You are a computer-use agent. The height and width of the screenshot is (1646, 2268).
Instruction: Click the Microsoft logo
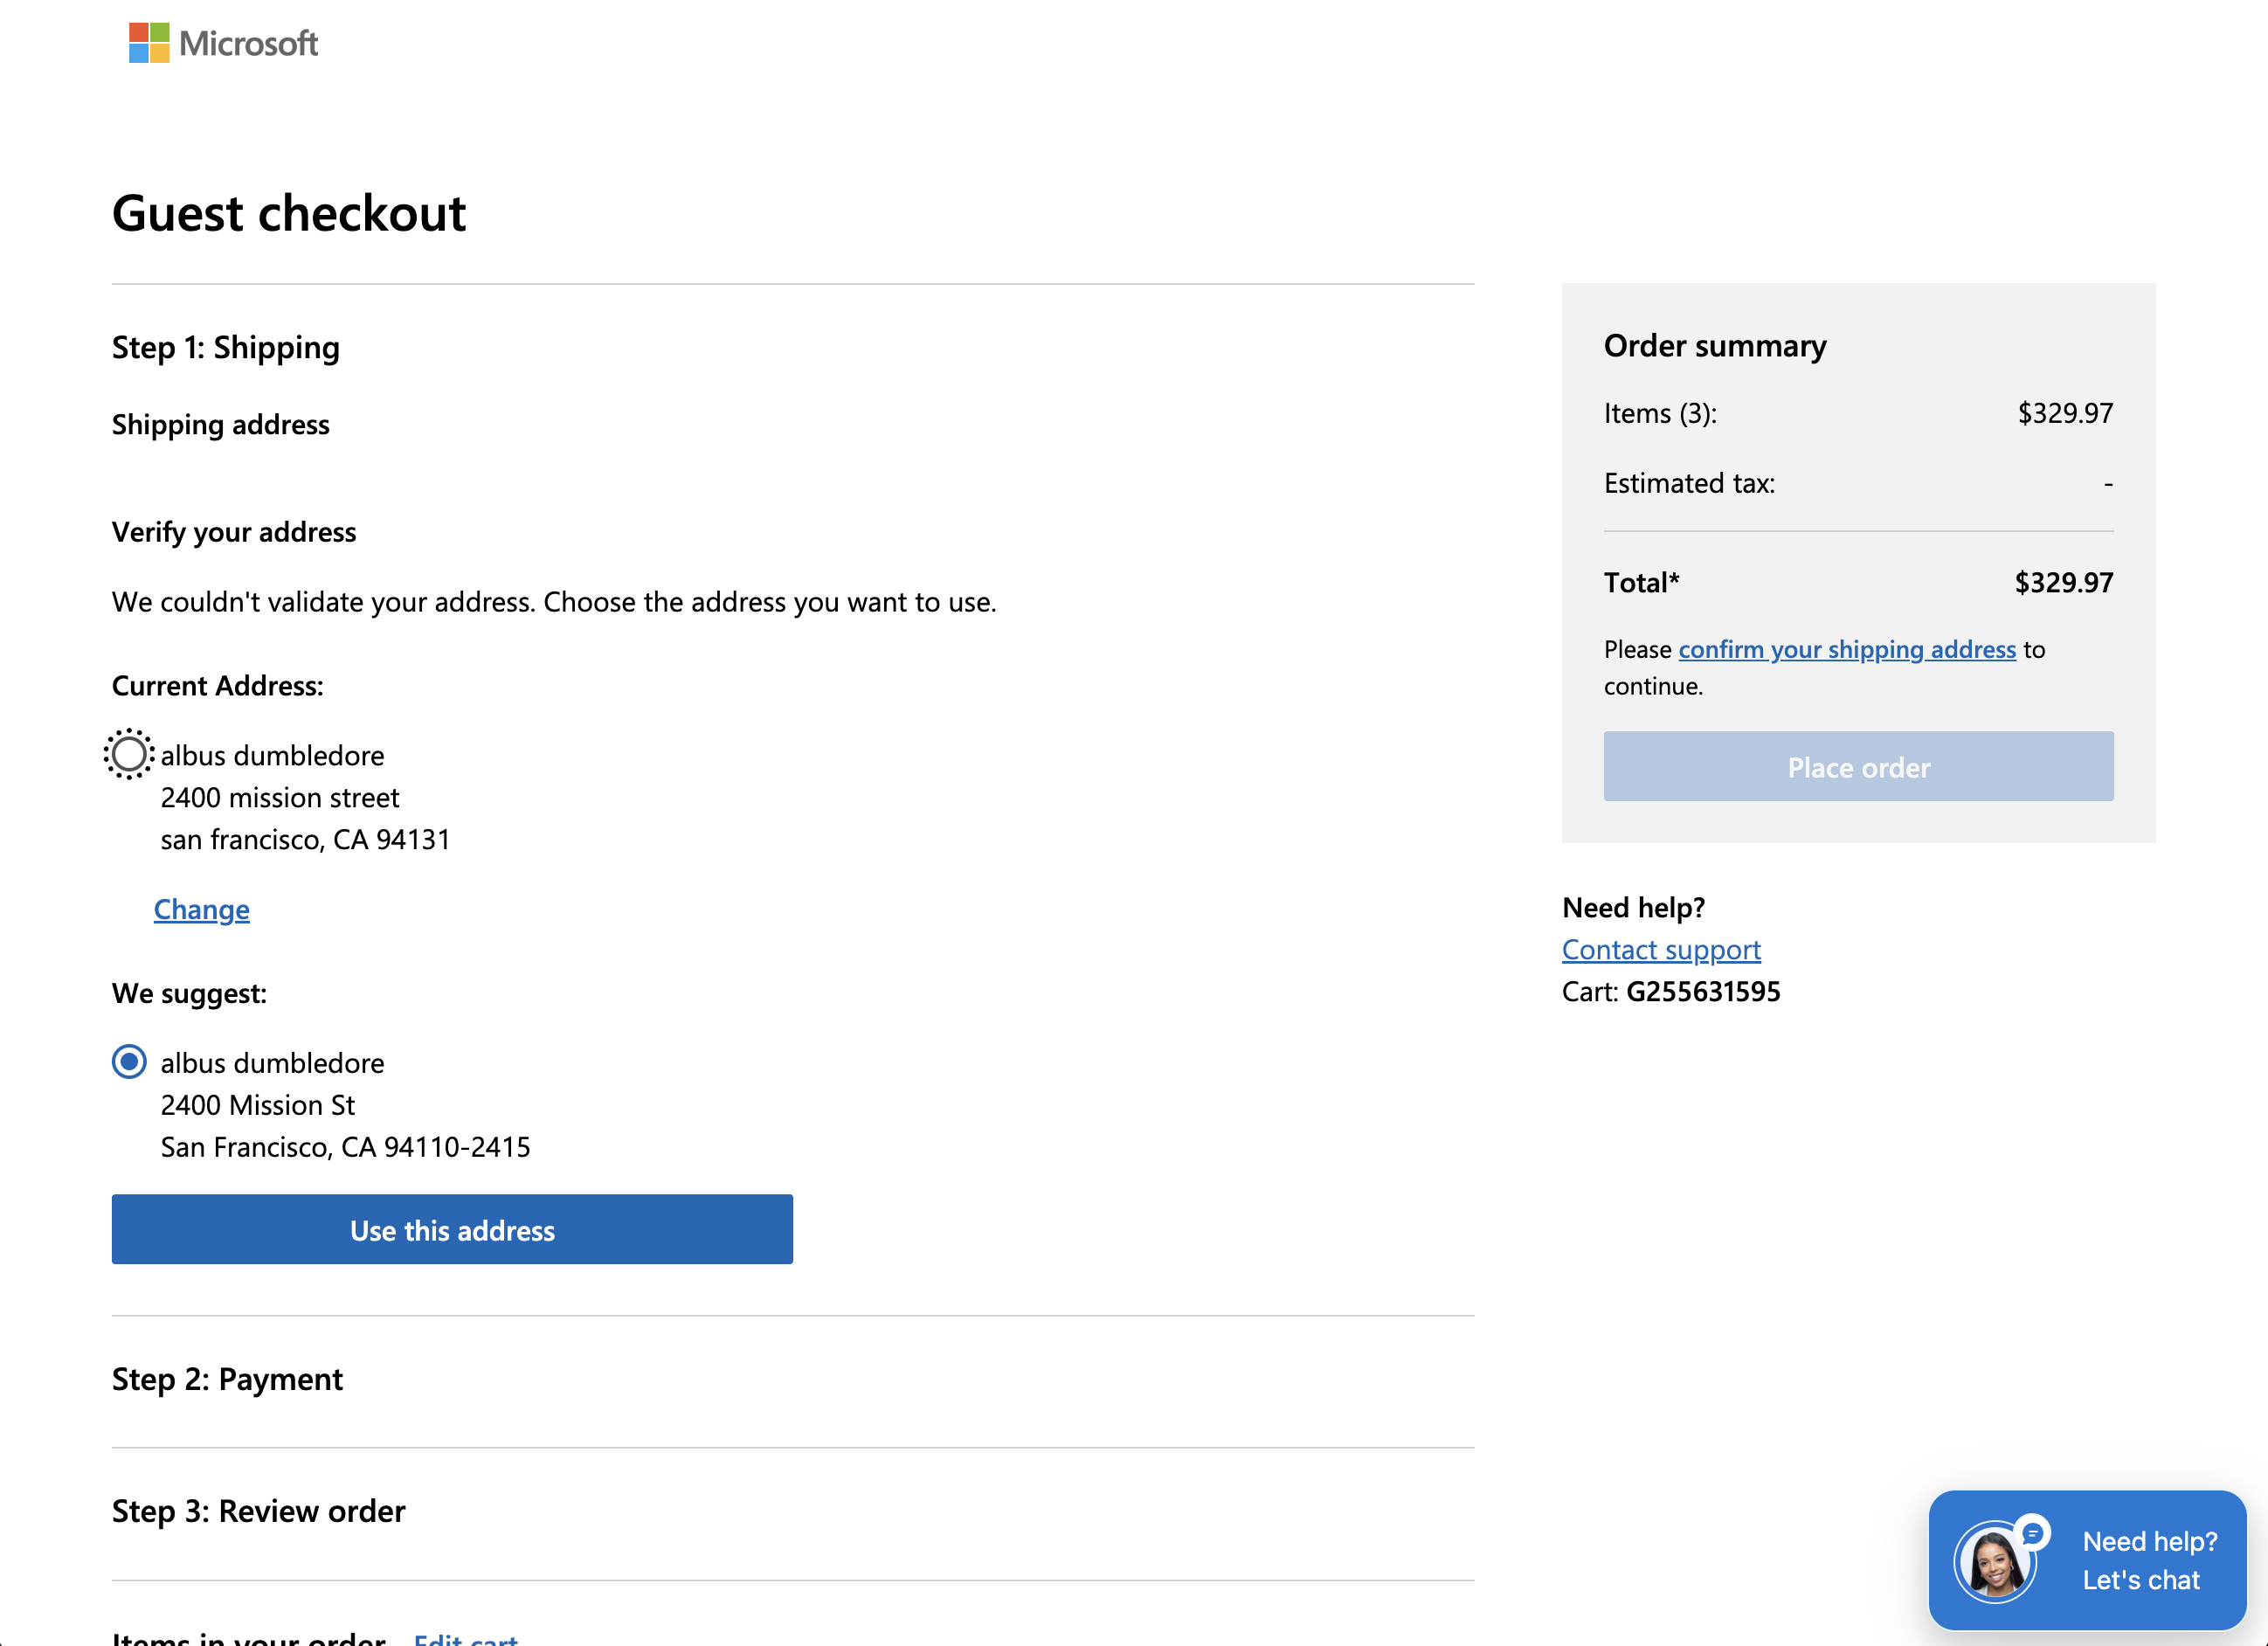coord(222,42)
